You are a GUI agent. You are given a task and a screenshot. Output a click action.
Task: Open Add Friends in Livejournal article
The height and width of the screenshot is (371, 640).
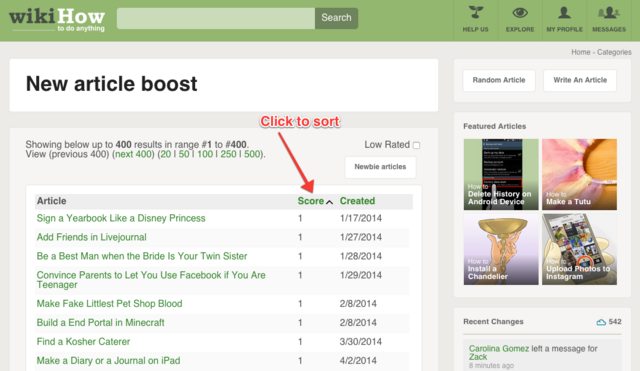pyautogui.click(x=91, y=237)
